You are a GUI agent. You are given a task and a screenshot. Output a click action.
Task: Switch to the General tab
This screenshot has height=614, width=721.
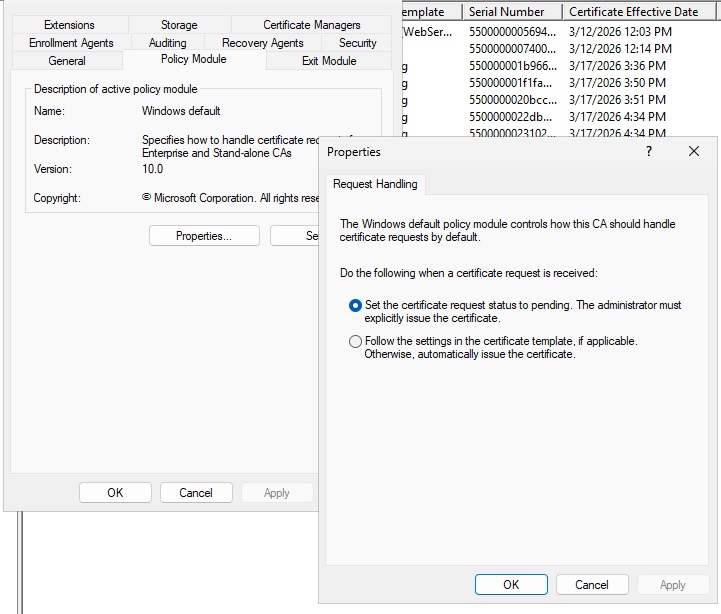point(67,61)
